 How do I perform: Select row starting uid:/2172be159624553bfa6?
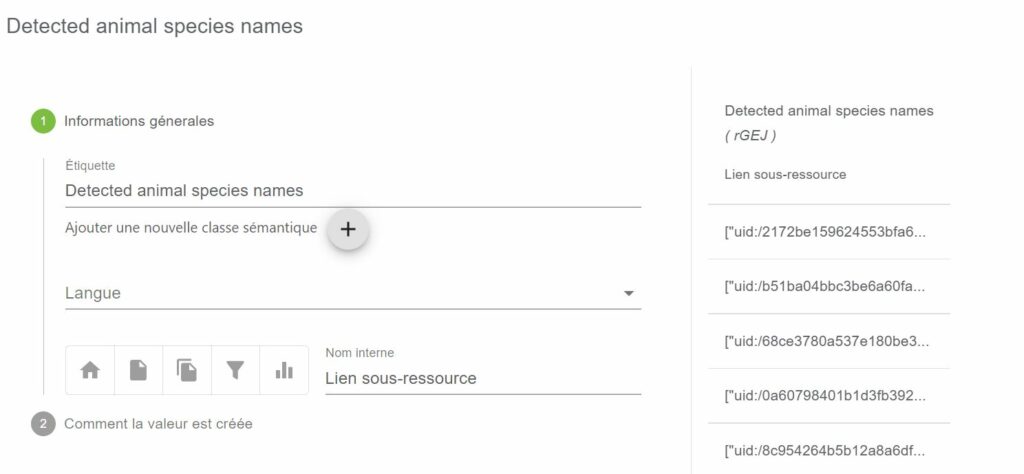tap(829, 232)
